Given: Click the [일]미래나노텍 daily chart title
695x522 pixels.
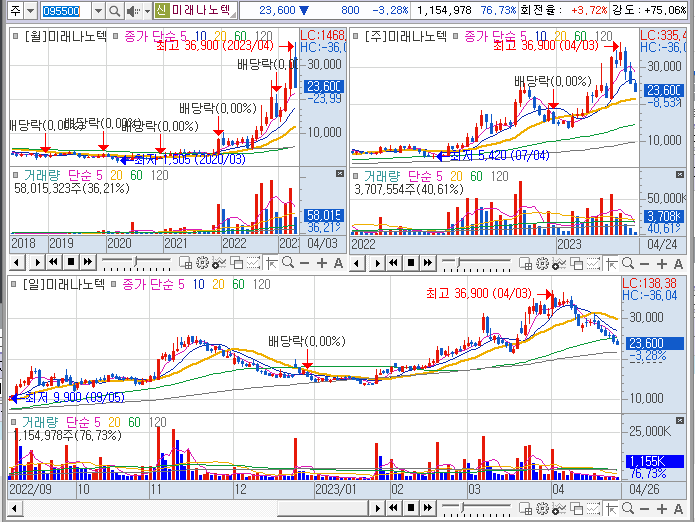Looking at the screenshot, I should pyautogui.click(x=63, y=284).
